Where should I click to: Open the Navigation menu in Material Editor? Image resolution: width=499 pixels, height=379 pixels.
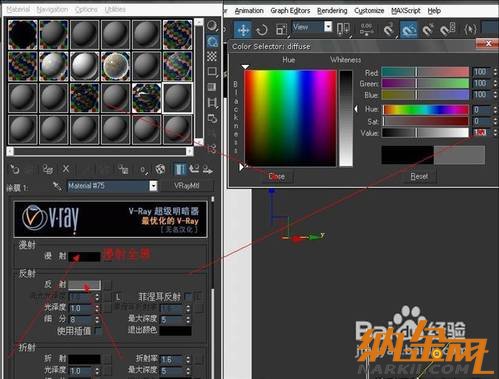point(52,9)
